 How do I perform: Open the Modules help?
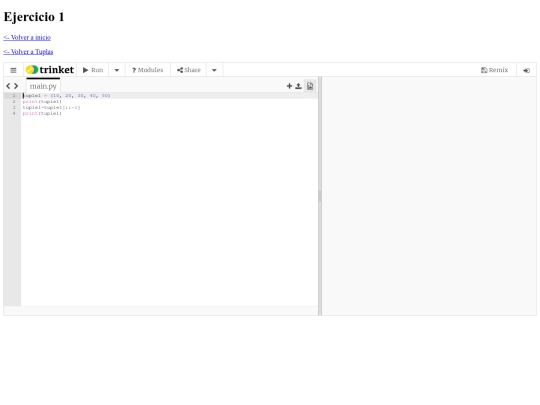[x=147, y=70]
